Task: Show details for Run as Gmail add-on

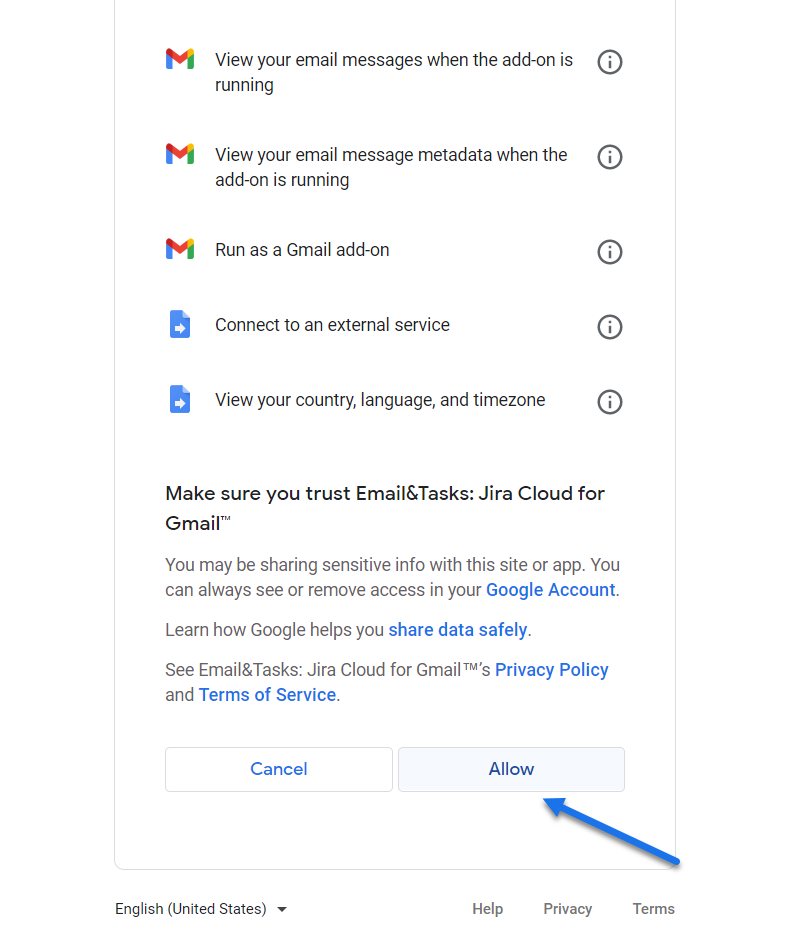Action: [609, 252]
